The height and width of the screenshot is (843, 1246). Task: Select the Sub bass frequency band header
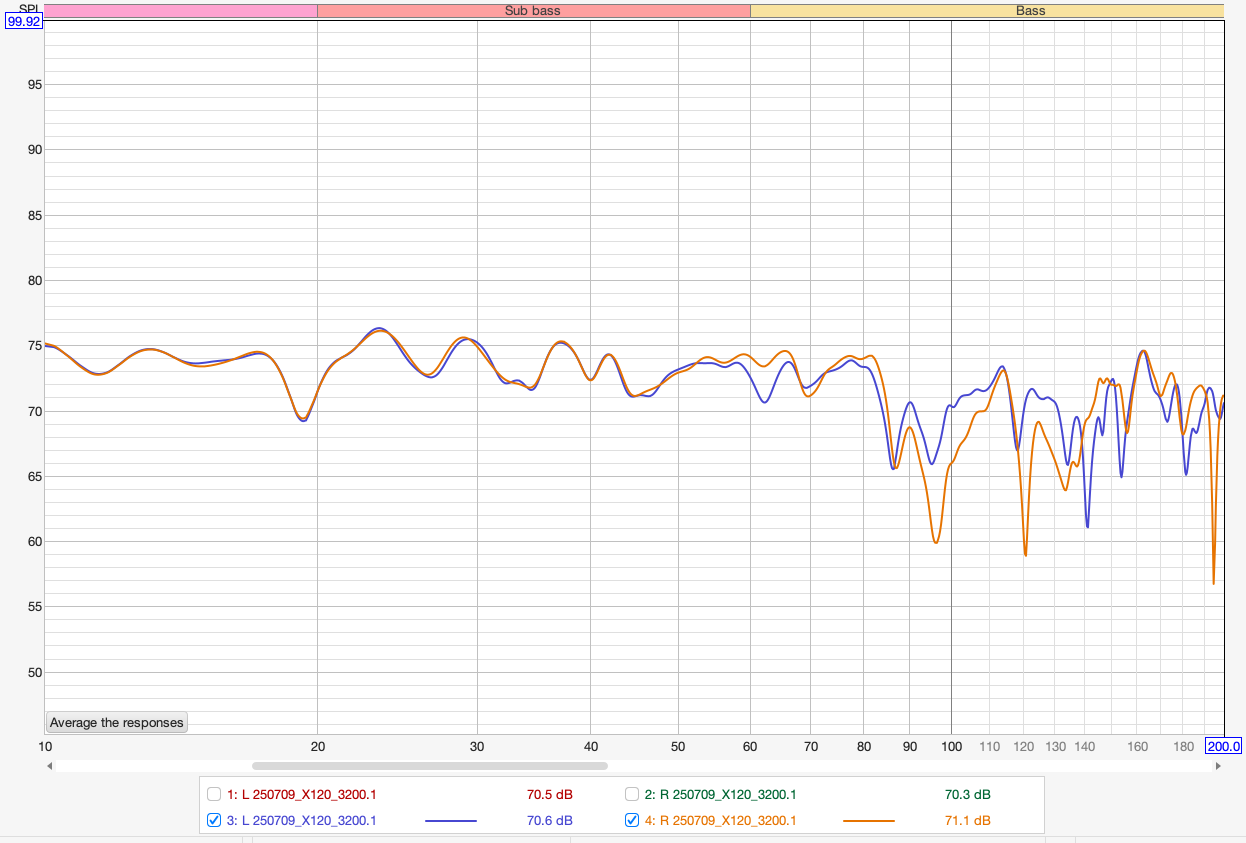(x=533, y=11)
